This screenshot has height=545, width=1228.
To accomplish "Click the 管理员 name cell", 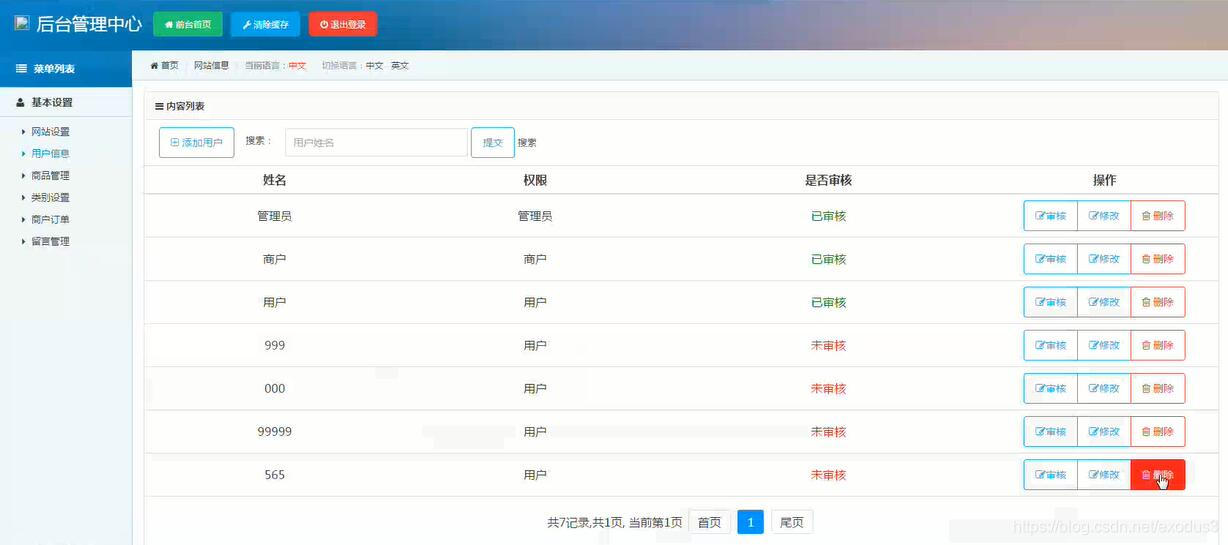I will tap(275, 216).
